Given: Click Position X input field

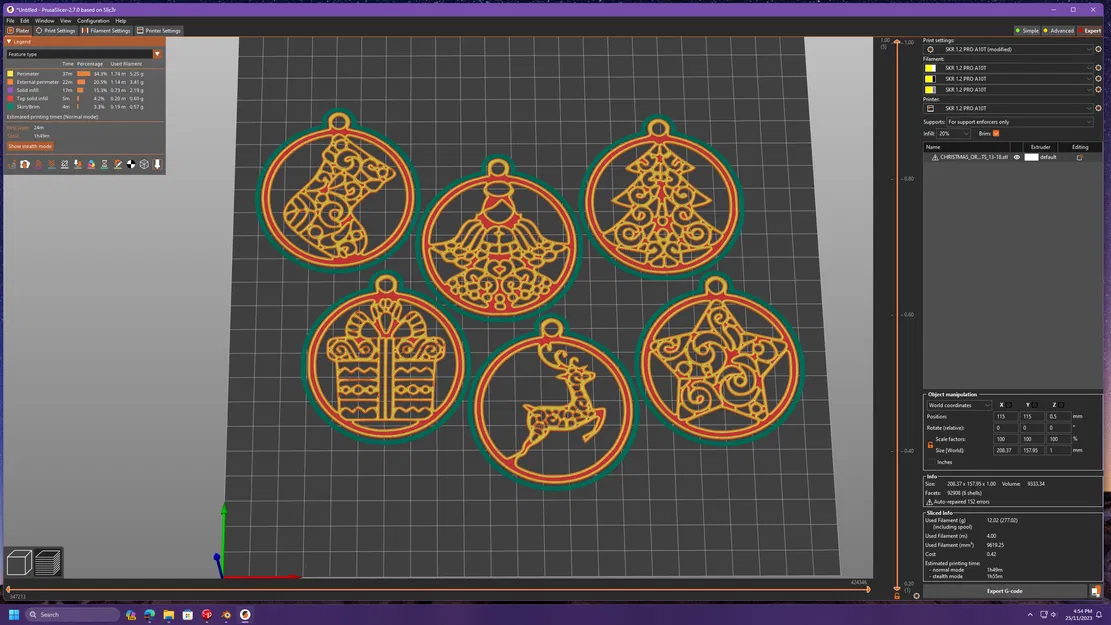Looking at the screenshot, I should (x=1004, y=417).
